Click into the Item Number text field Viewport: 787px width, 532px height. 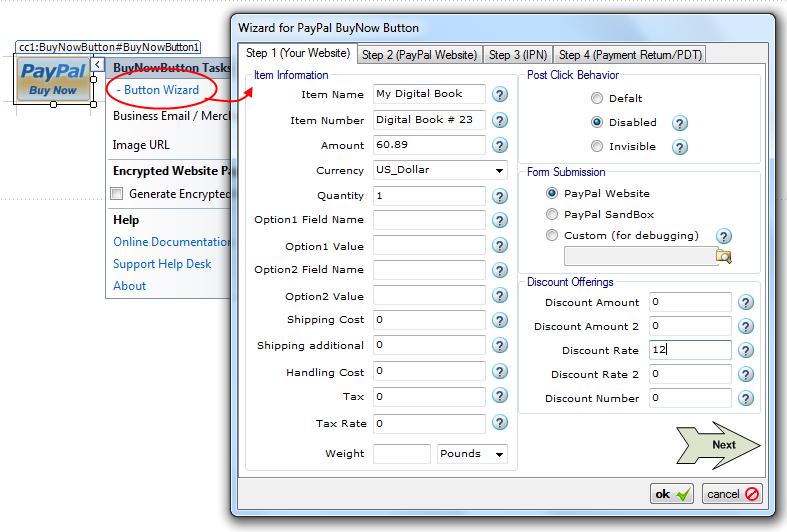pos(428,120)
